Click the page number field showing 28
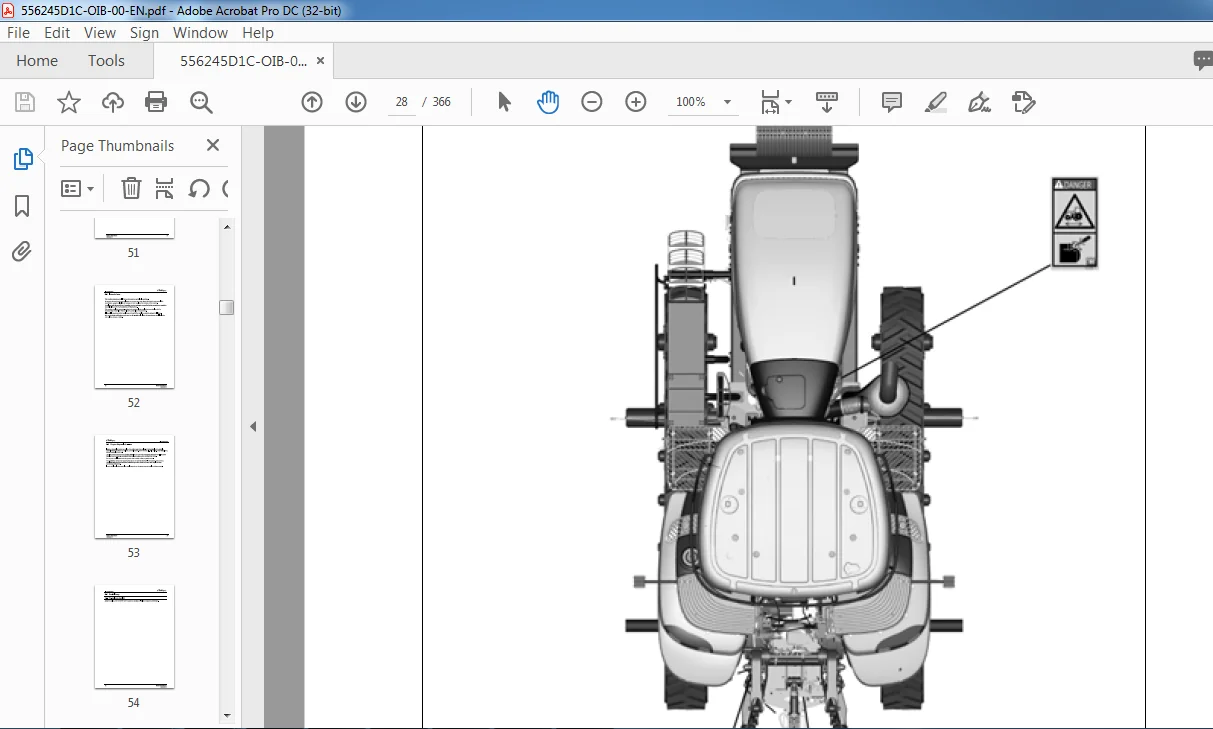Viewport: 1213px width, 729px height. tap(401, 102)
